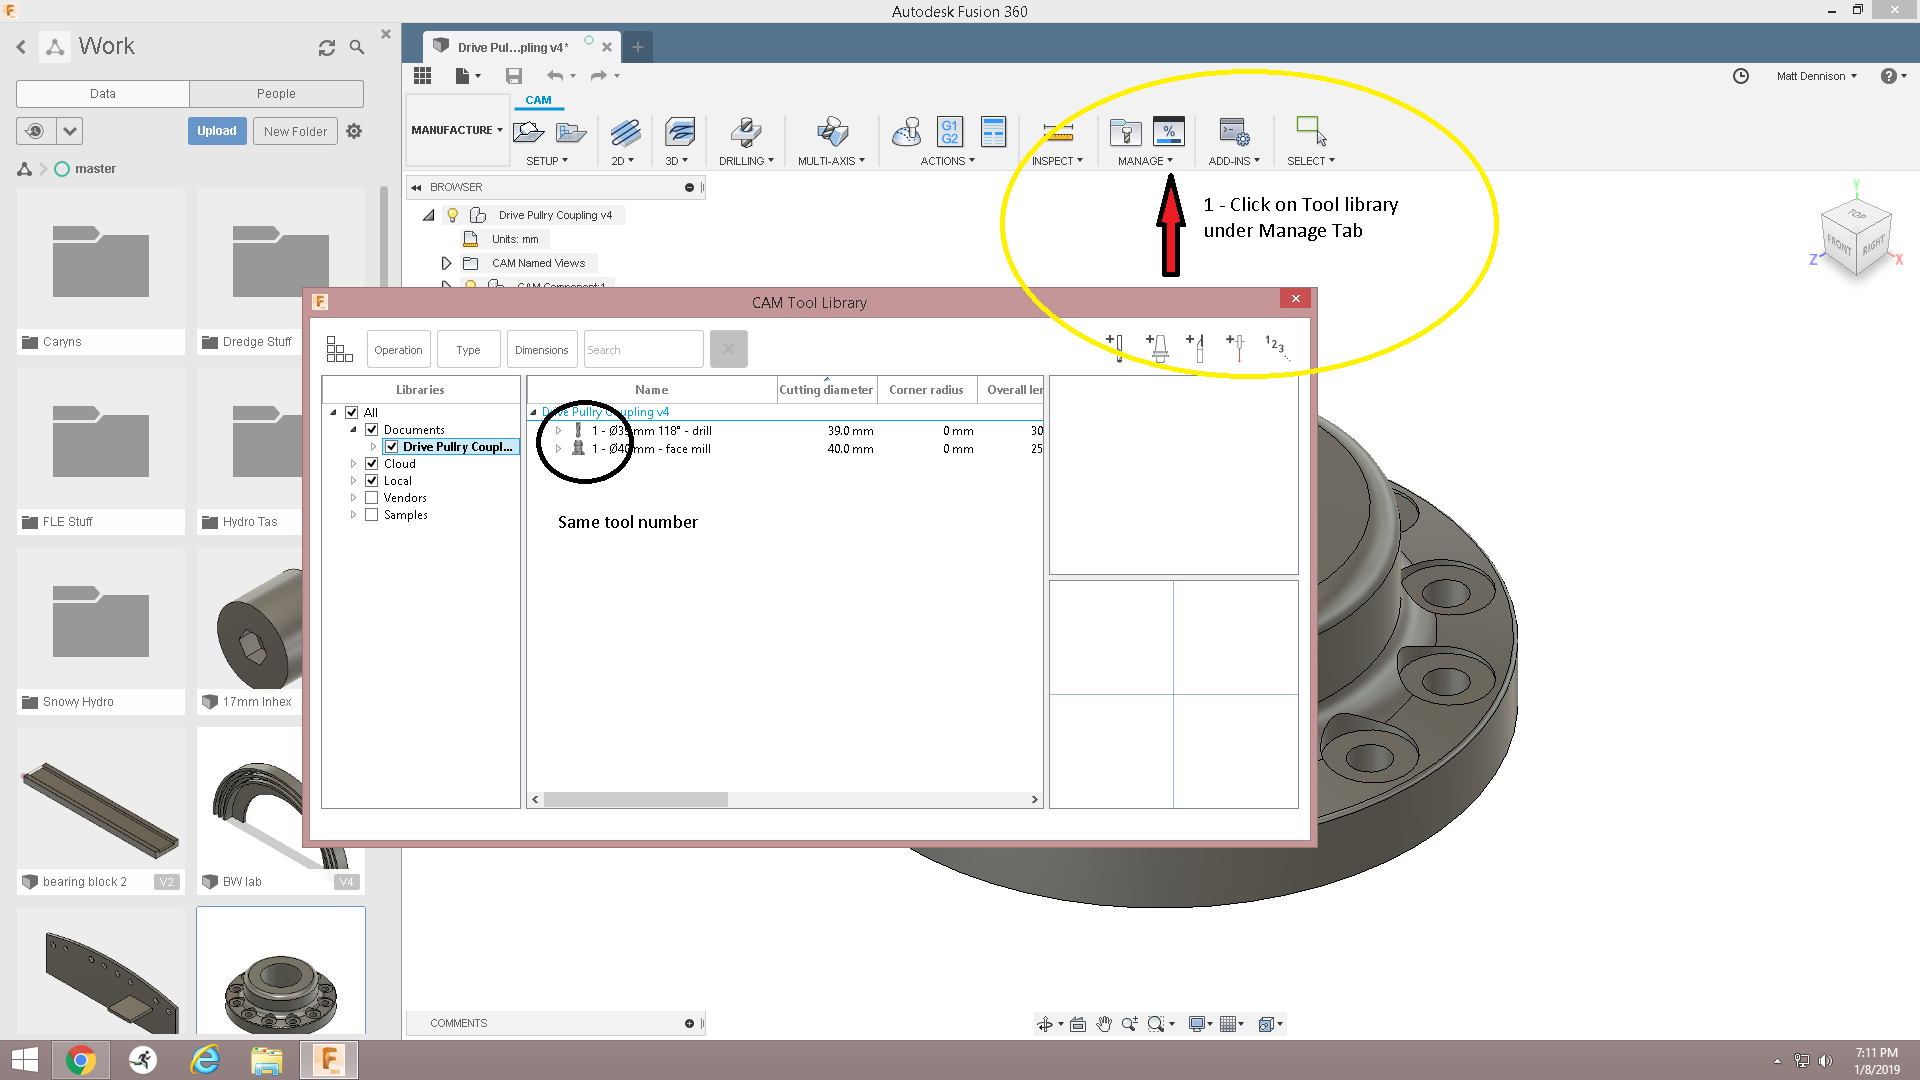Viewport: 1920px width, 1080px height.
Task: Expand the Samples library node
Action: 353,515
